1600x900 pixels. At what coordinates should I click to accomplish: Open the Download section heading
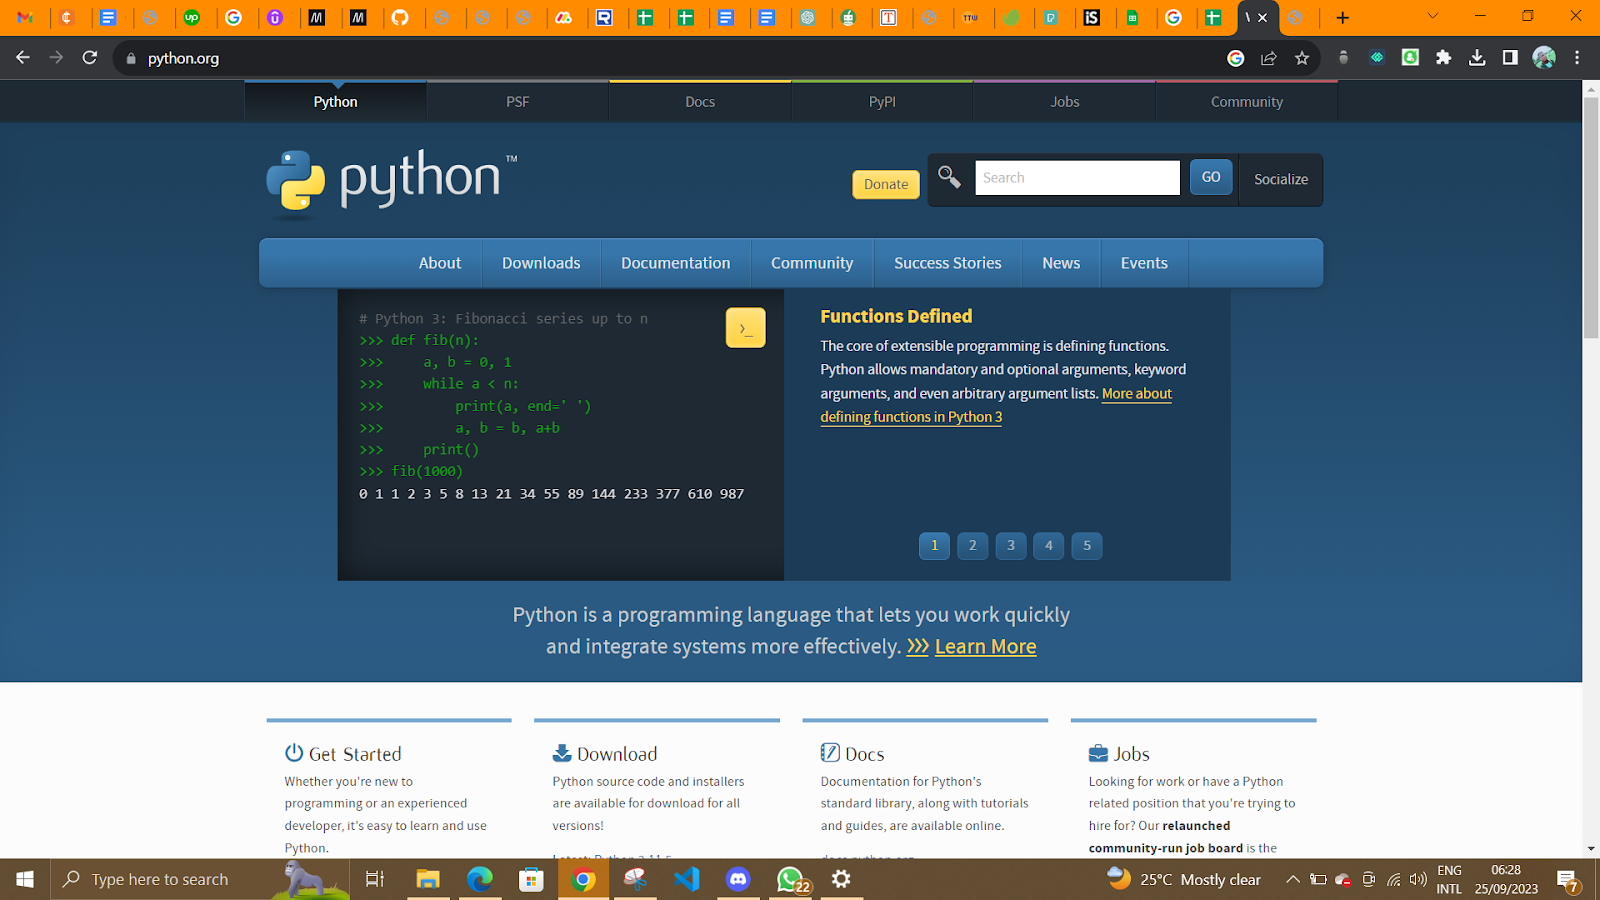[617, 754]
